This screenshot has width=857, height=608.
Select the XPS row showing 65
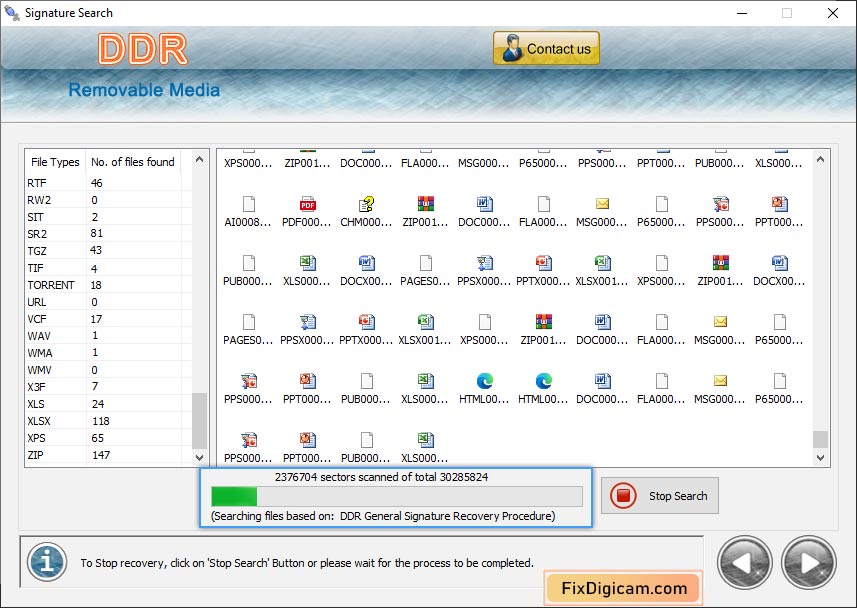click(109, 438)
